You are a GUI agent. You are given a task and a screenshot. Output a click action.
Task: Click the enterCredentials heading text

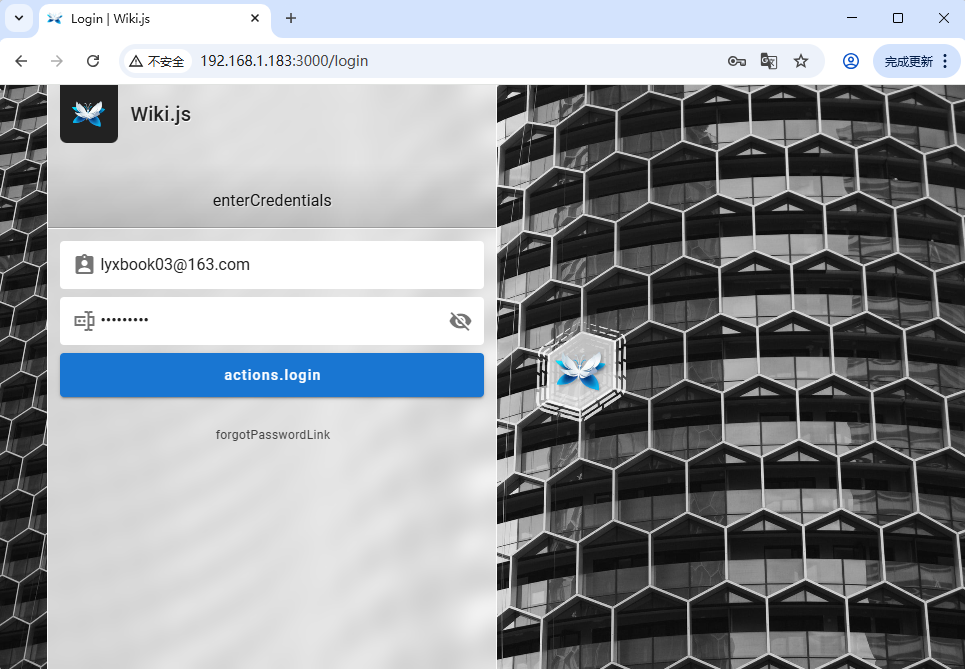[272, 201]
